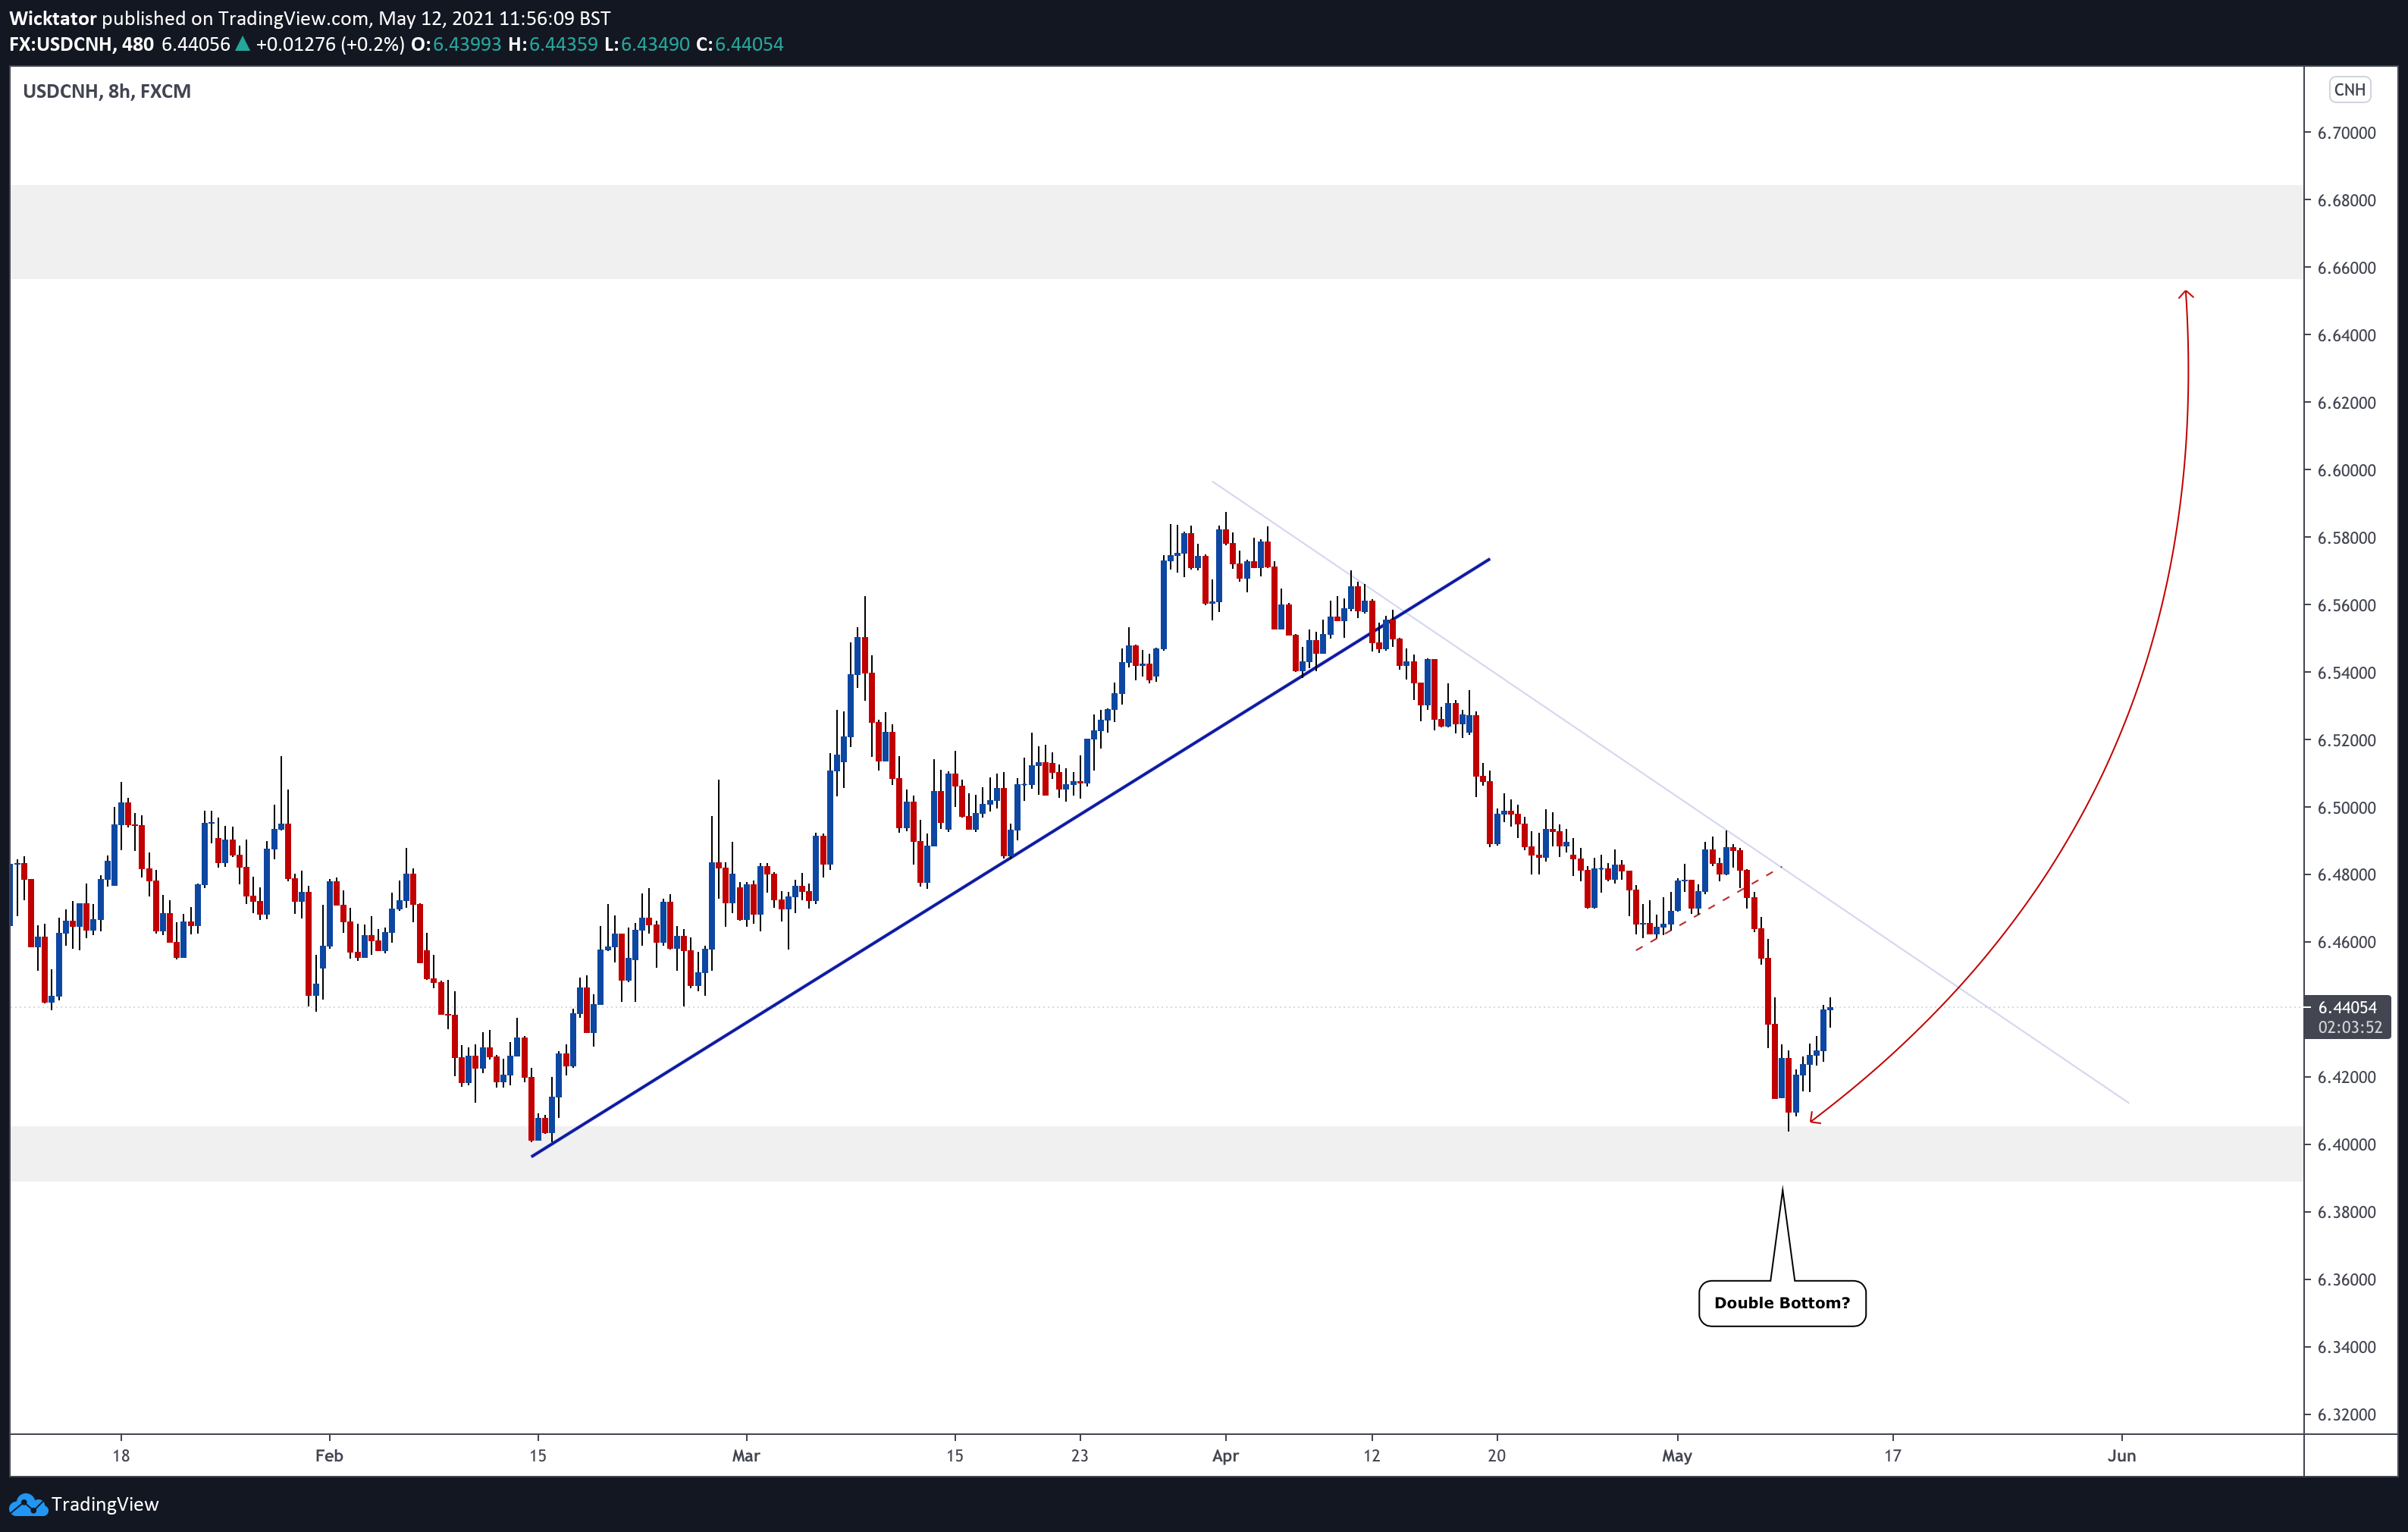
Task: Click the open value O:6.43993
Action: pos(456,44)
